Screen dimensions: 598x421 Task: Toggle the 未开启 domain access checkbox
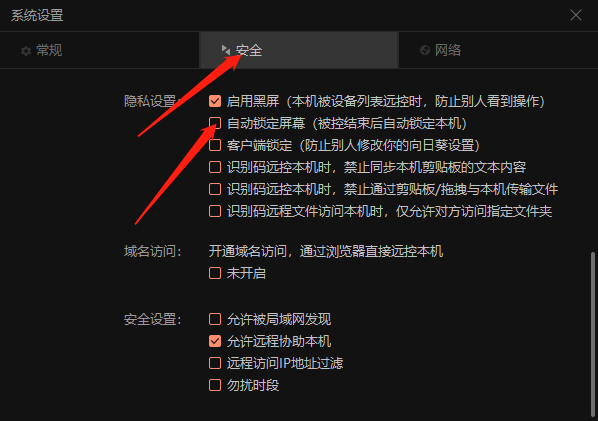[x=215, y=273]
